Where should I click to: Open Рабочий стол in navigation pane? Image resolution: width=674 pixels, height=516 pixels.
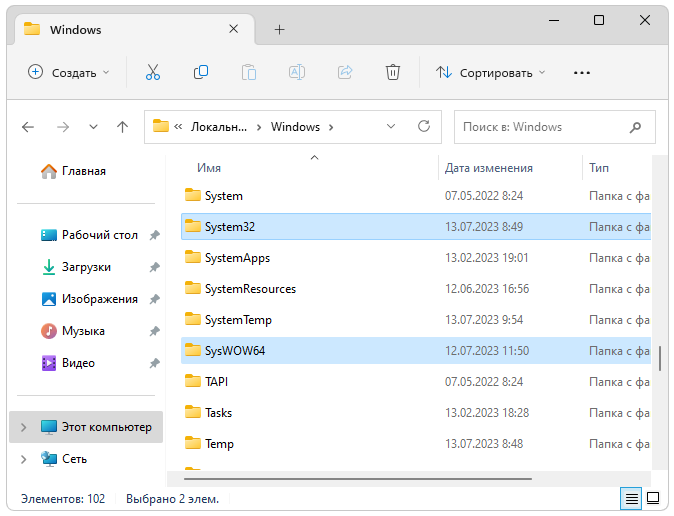pyautogui.click(x=99, y=235)
